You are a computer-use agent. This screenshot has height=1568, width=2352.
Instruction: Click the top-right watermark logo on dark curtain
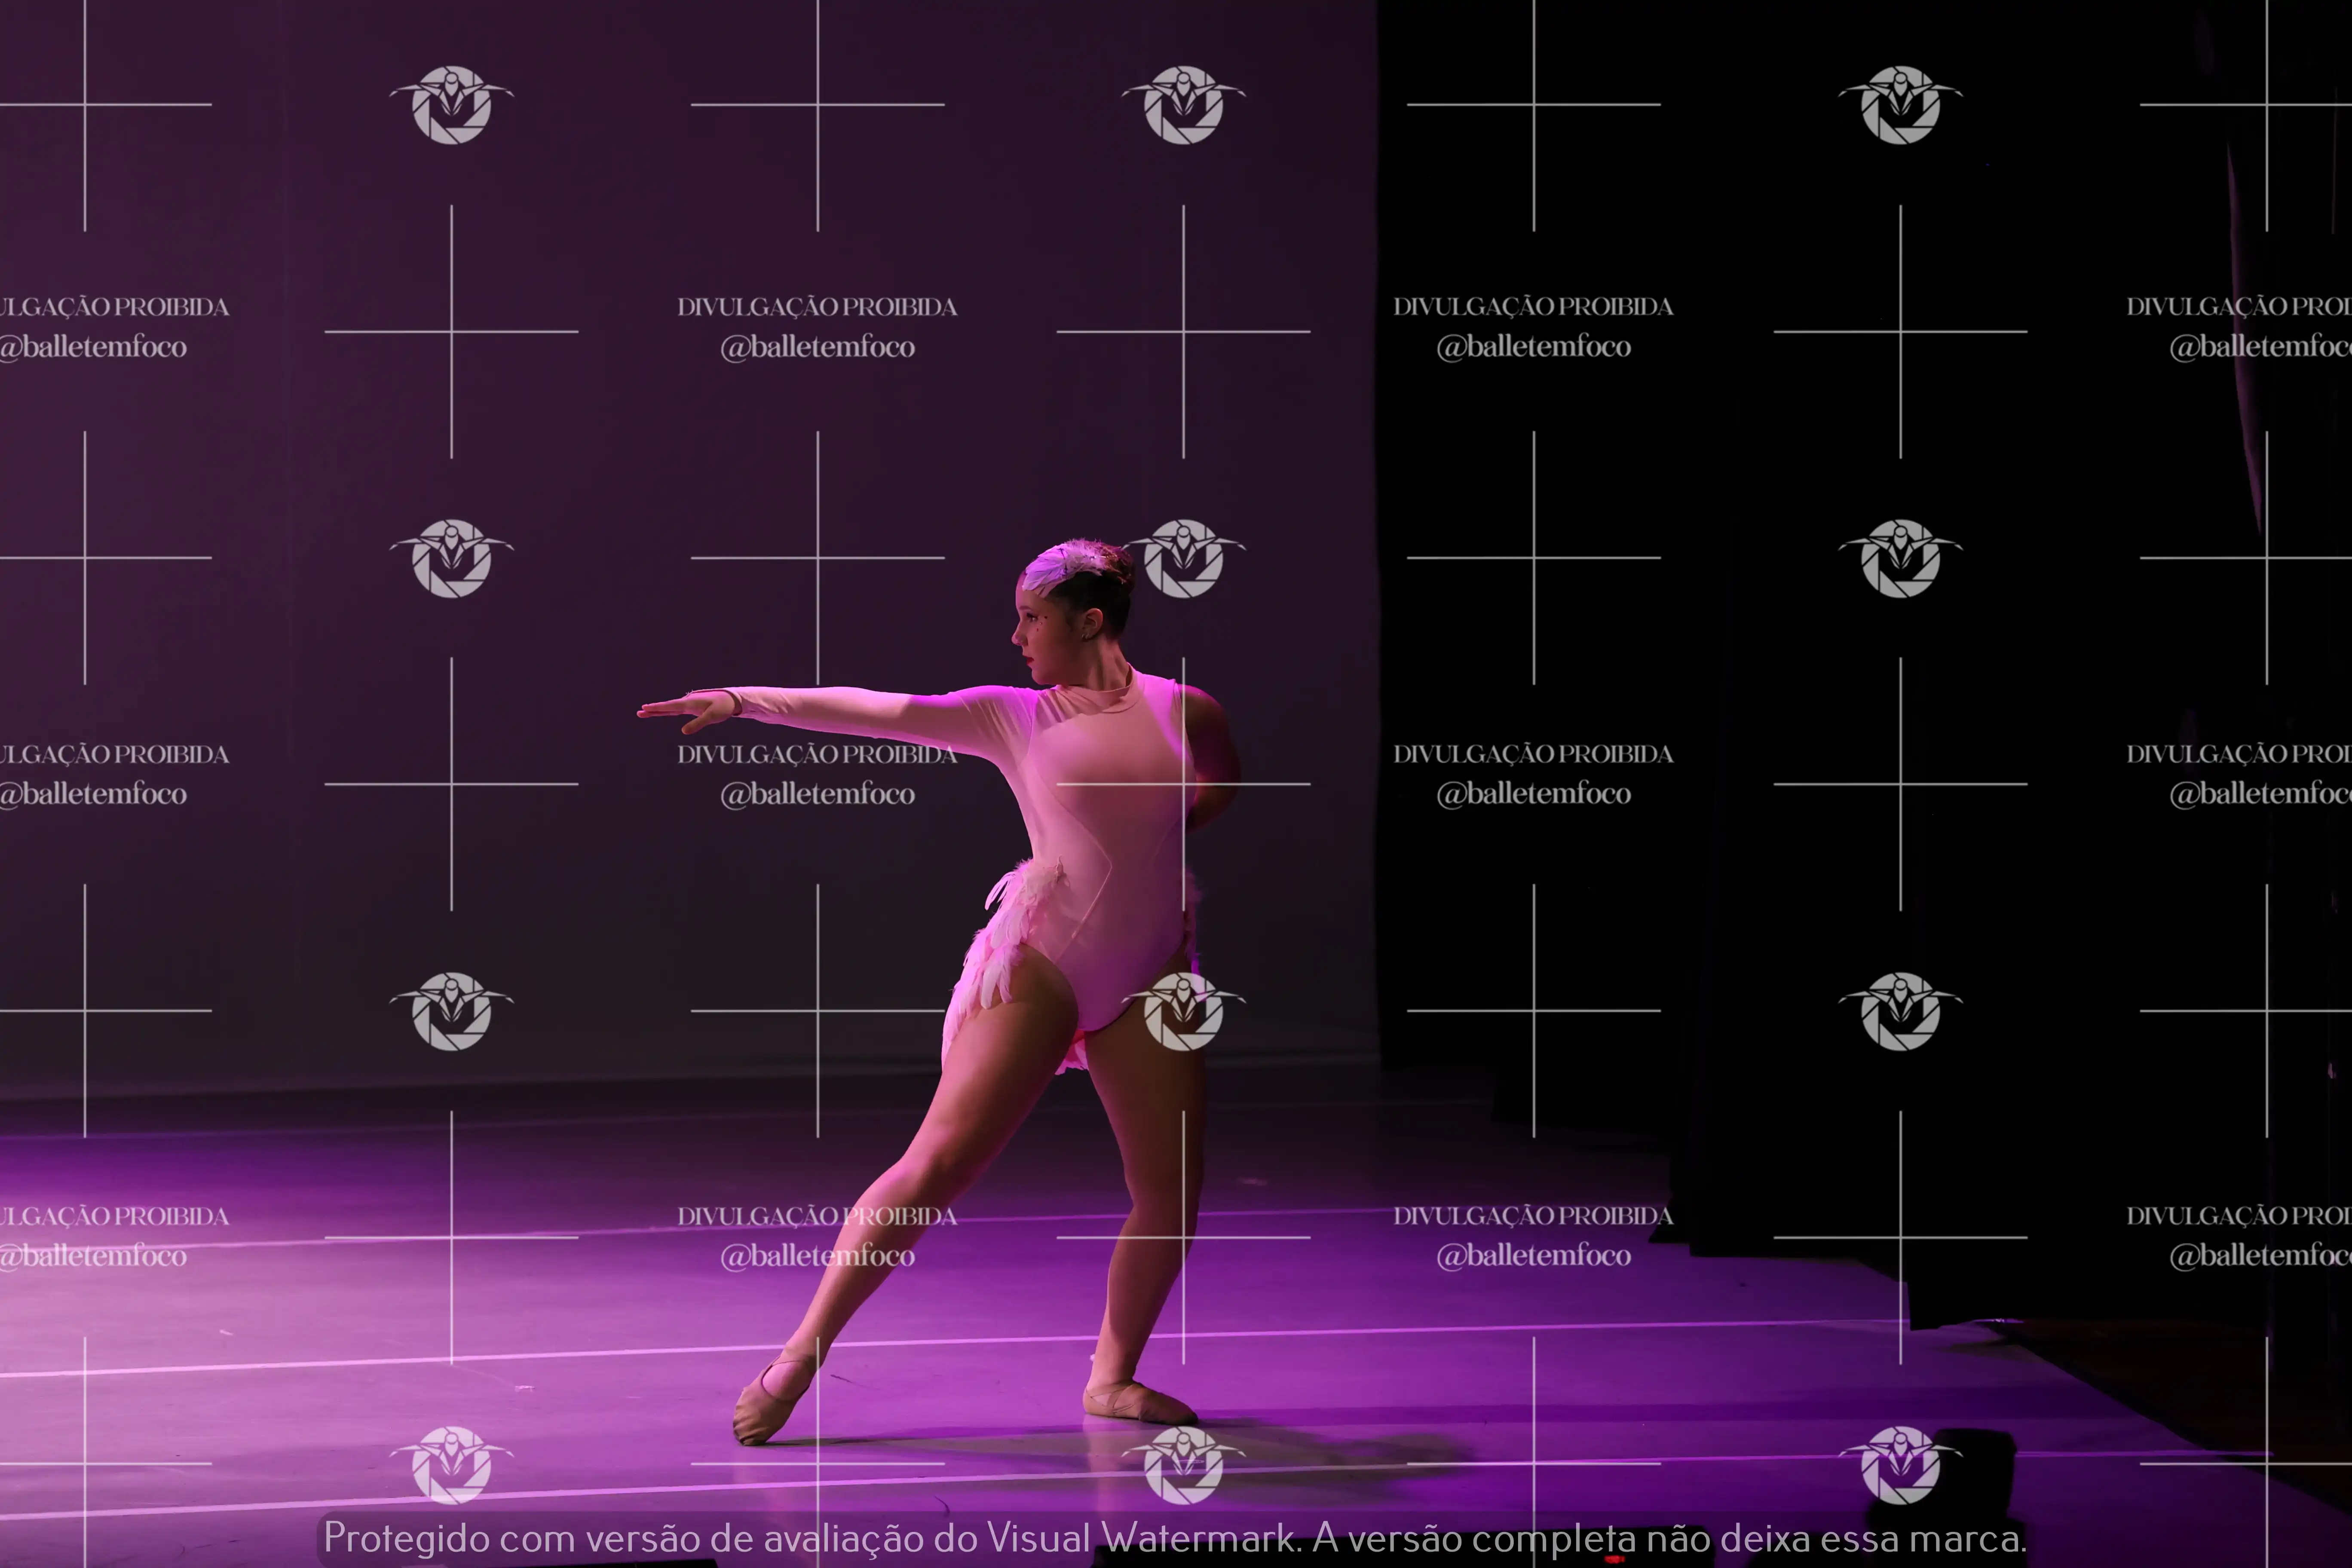1900,105
